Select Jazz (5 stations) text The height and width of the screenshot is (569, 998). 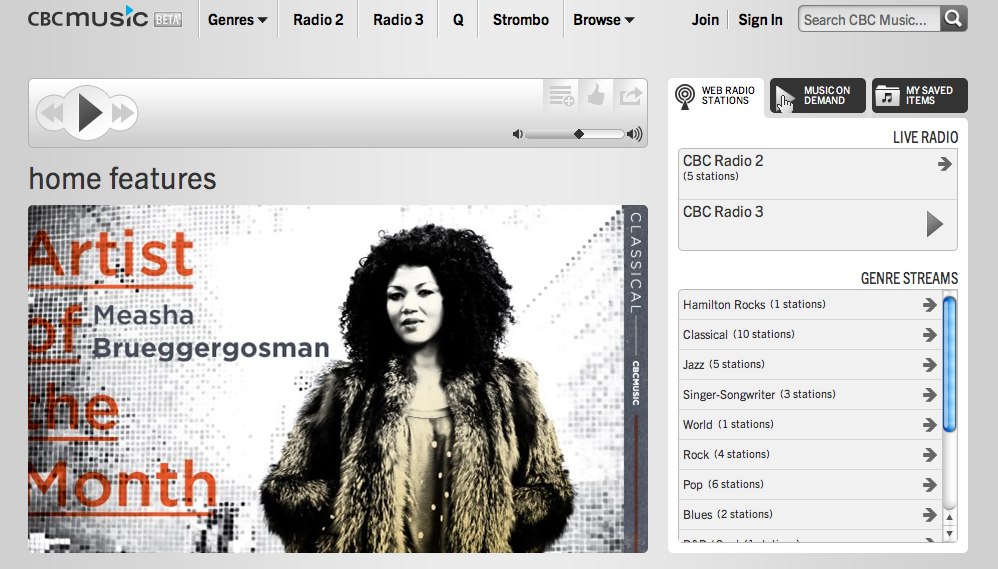[724, 365]
